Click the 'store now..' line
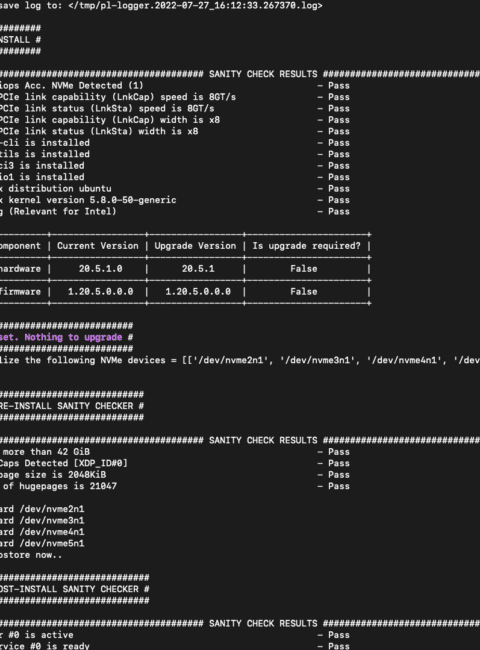The width and height of the screenshot is (480, 650). (31, 555)
